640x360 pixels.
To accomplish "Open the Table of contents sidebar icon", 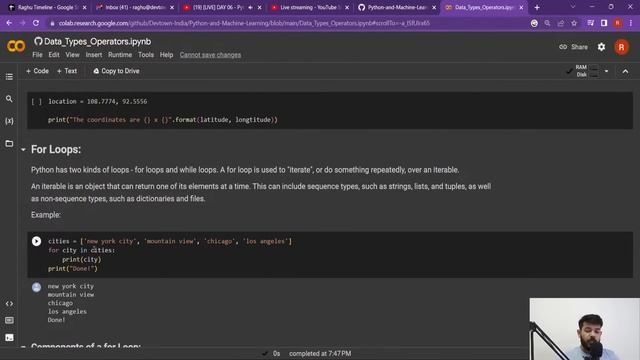I will coord(9,77).
